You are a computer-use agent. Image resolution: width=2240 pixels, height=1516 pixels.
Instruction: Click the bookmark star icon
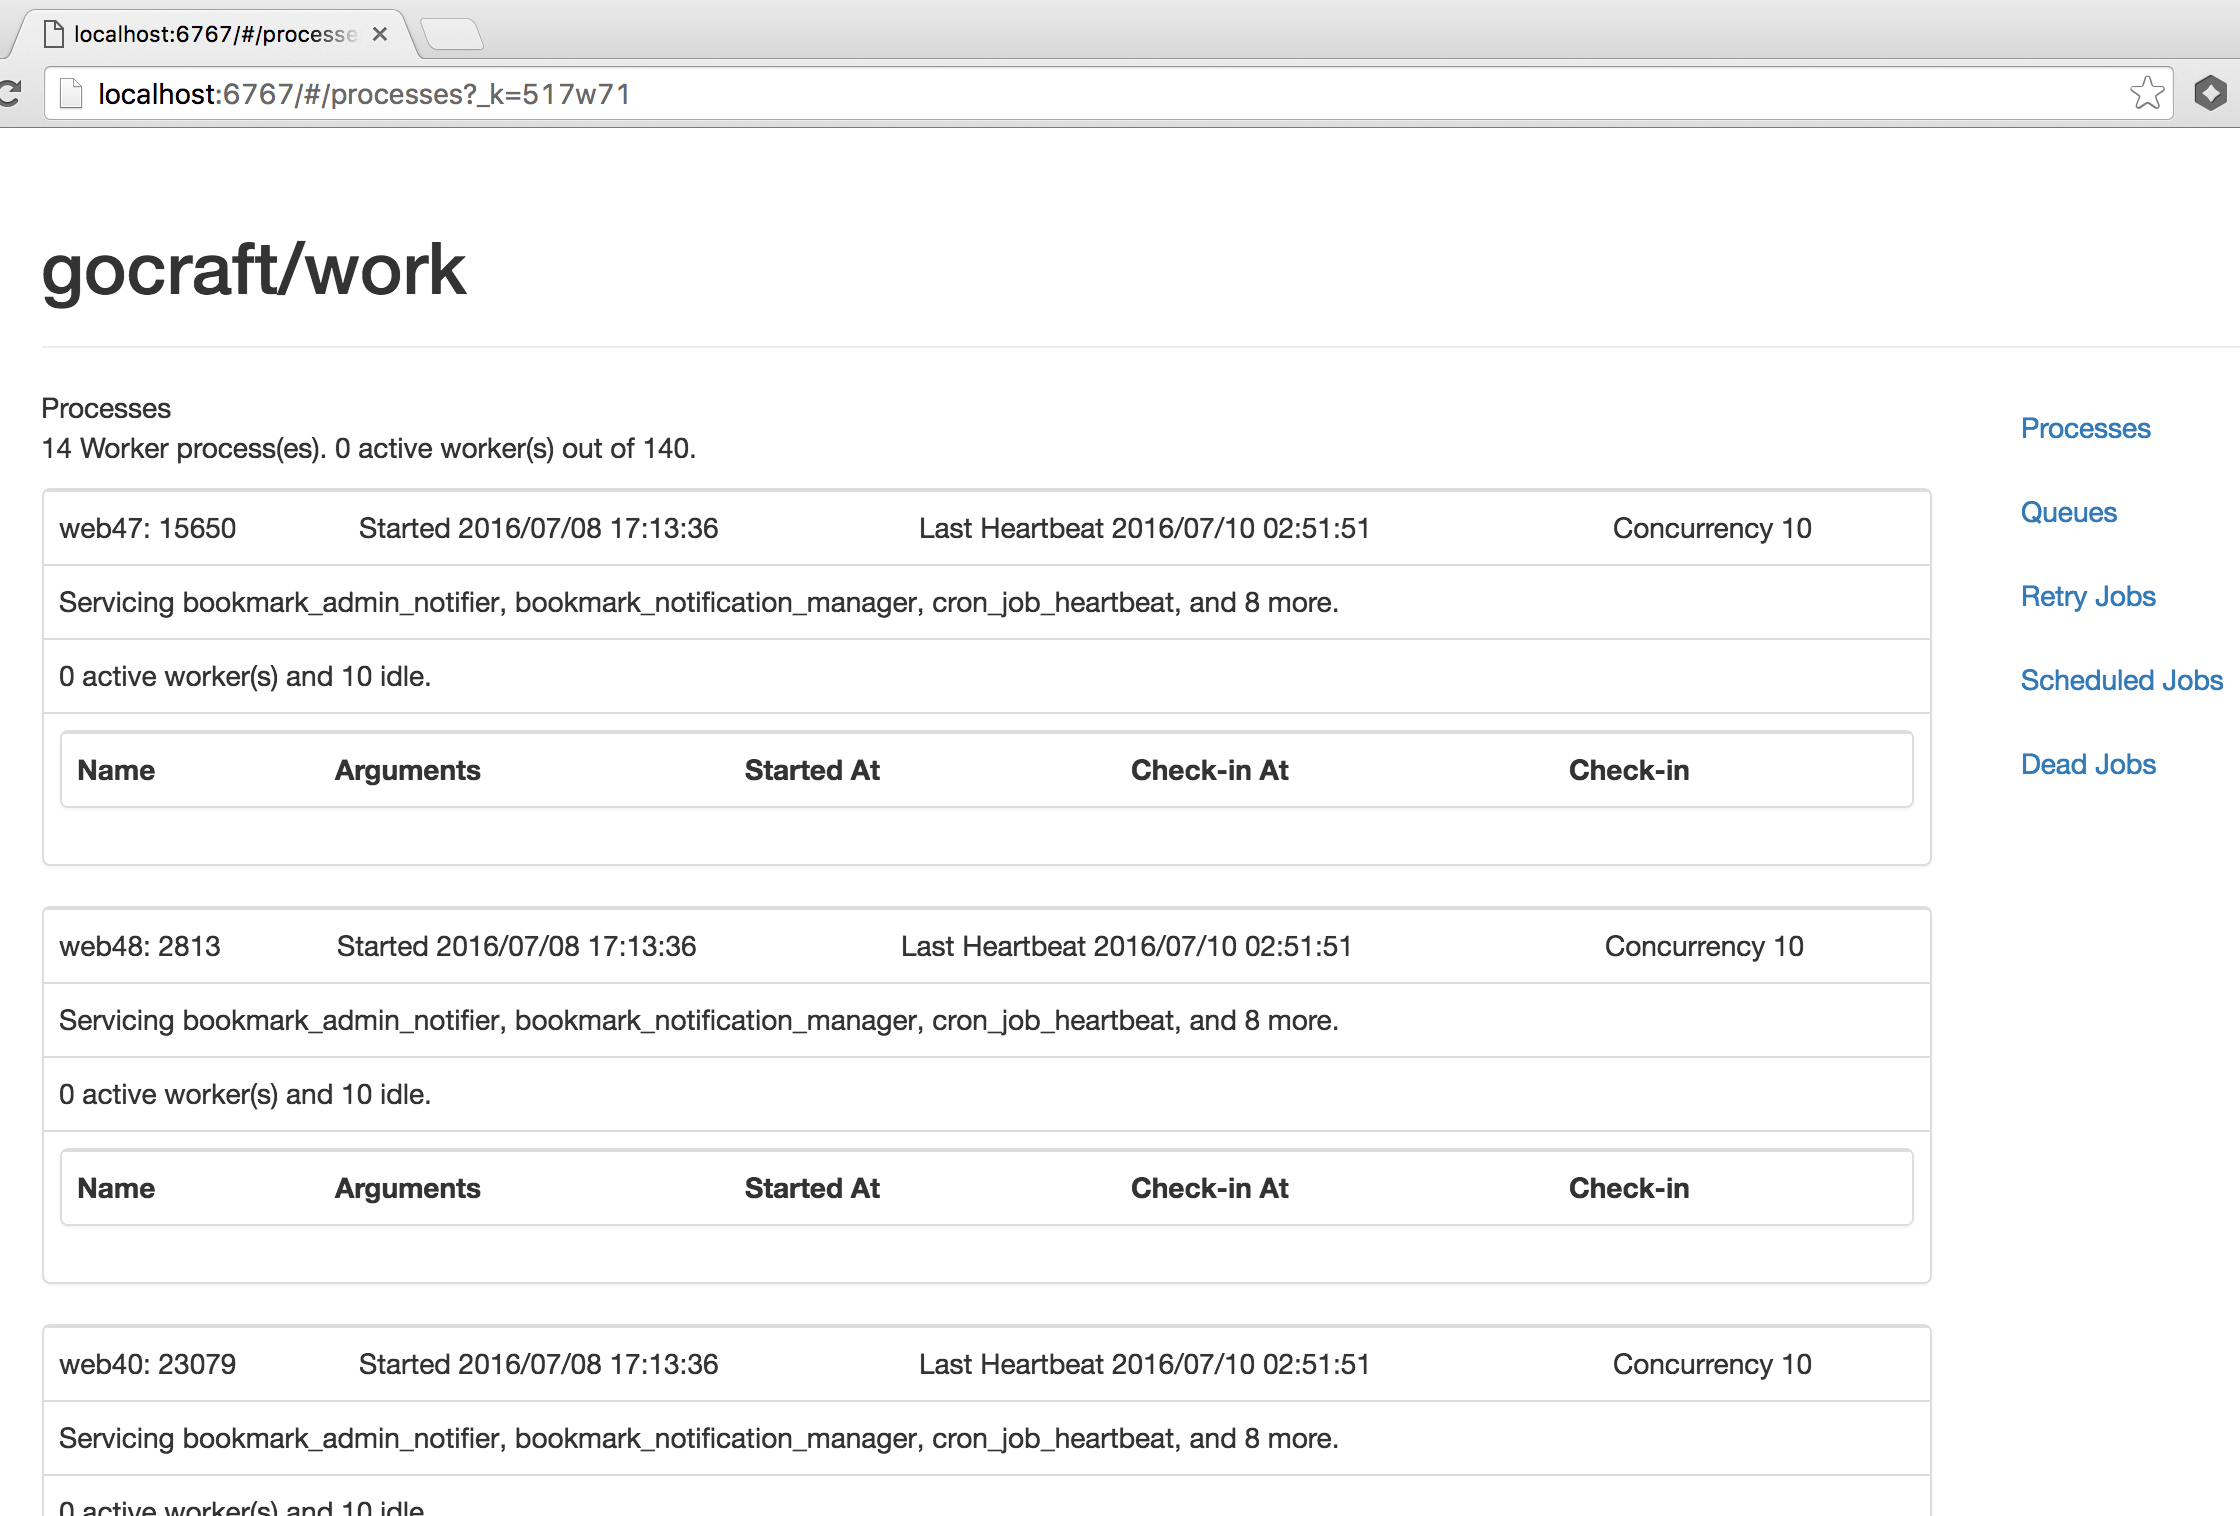(x=2146, y=94)
